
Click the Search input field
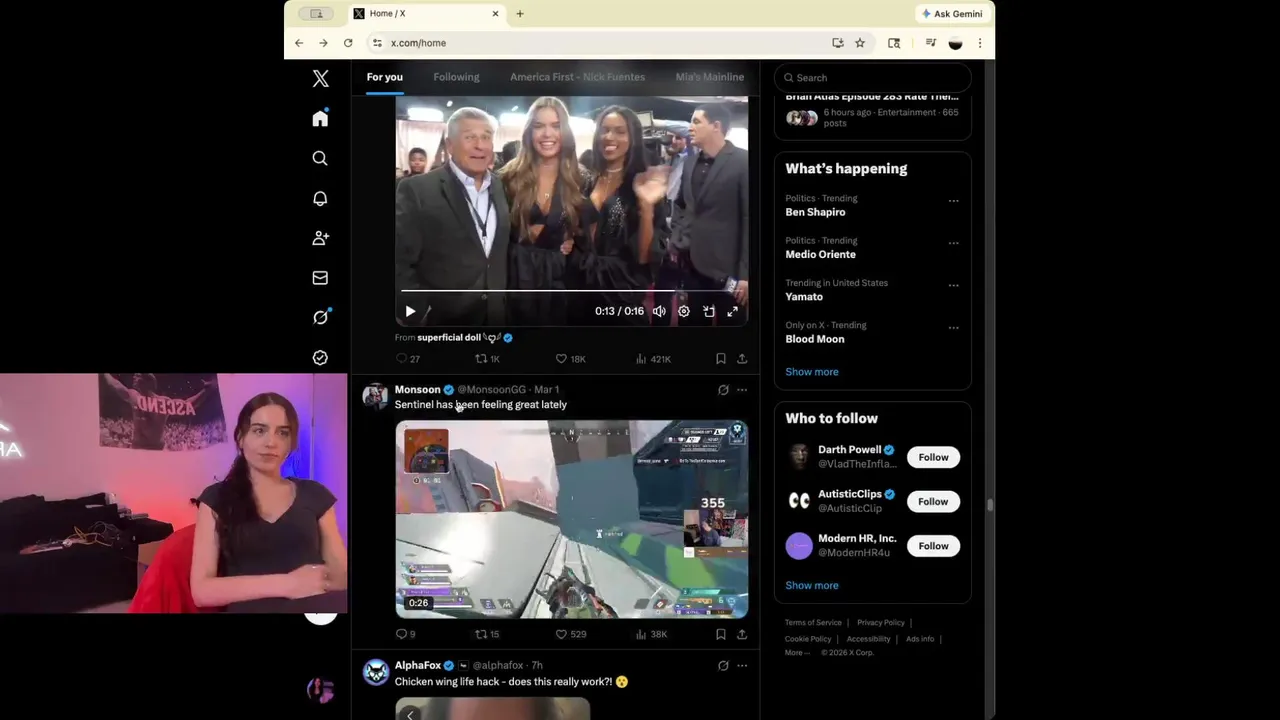[x=873, y=77]
